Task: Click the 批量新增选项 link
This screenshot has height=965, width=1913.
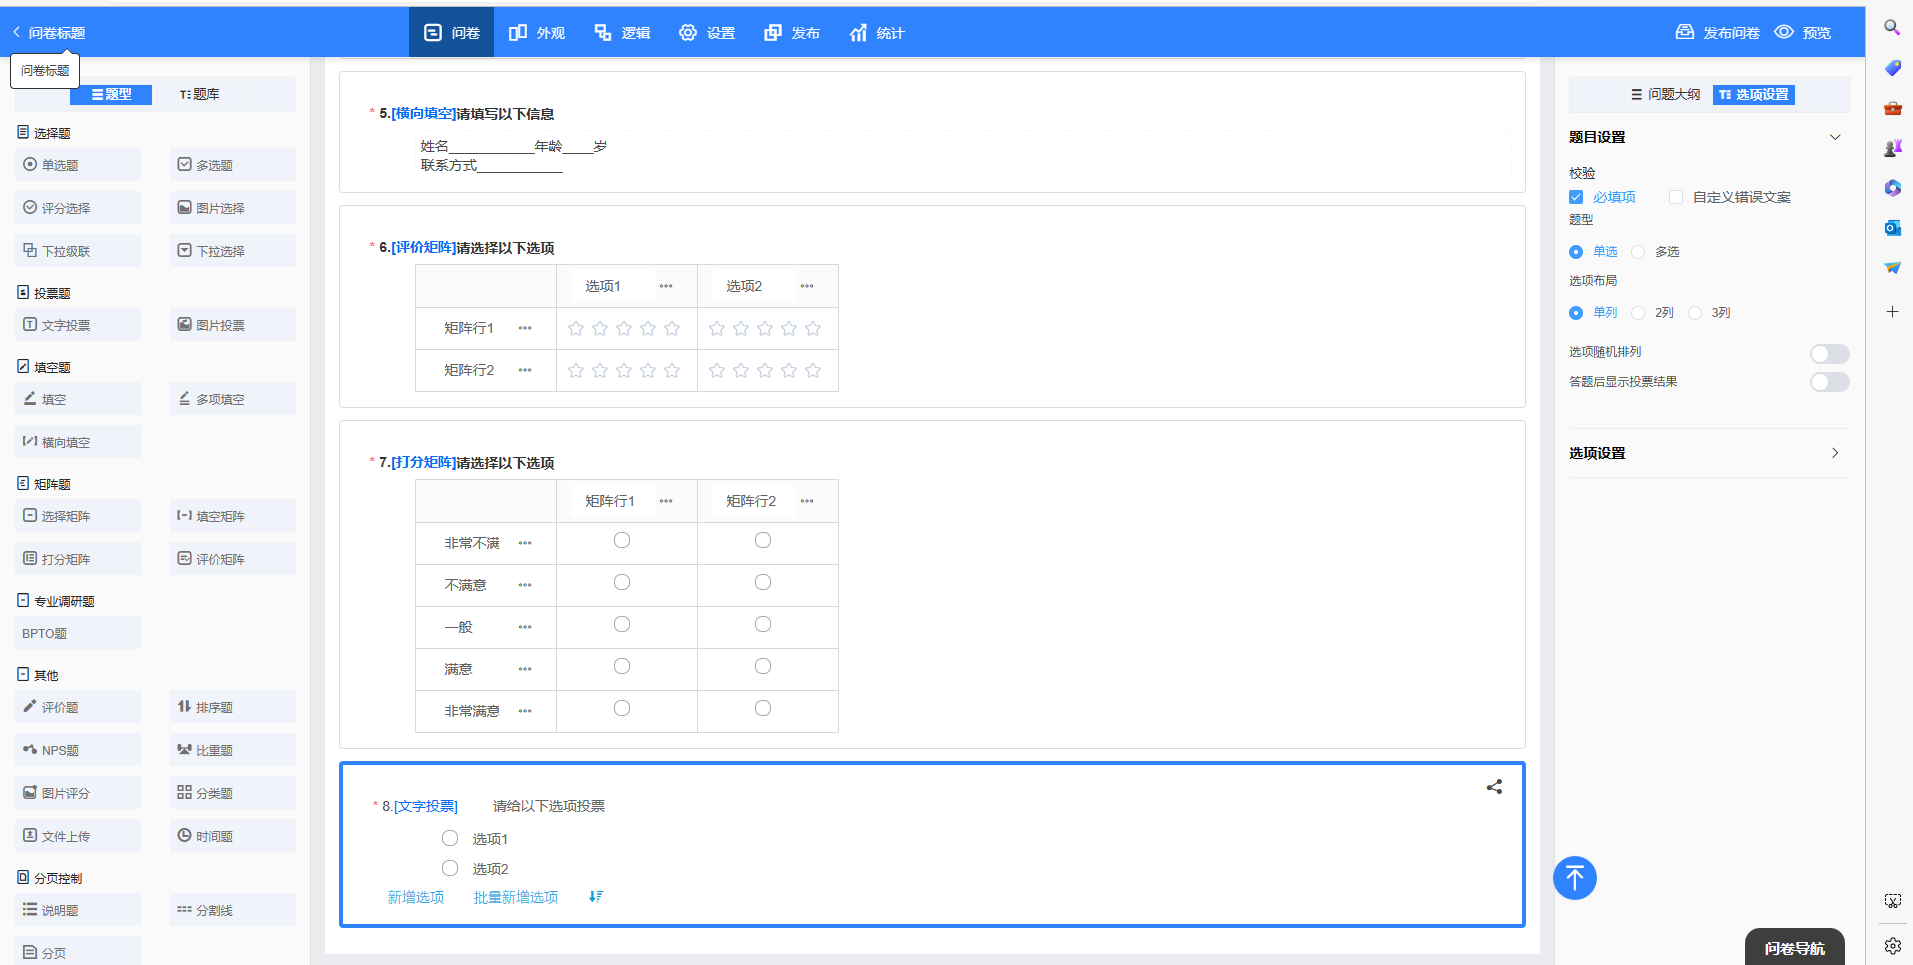Action: (x=516, y=897)
